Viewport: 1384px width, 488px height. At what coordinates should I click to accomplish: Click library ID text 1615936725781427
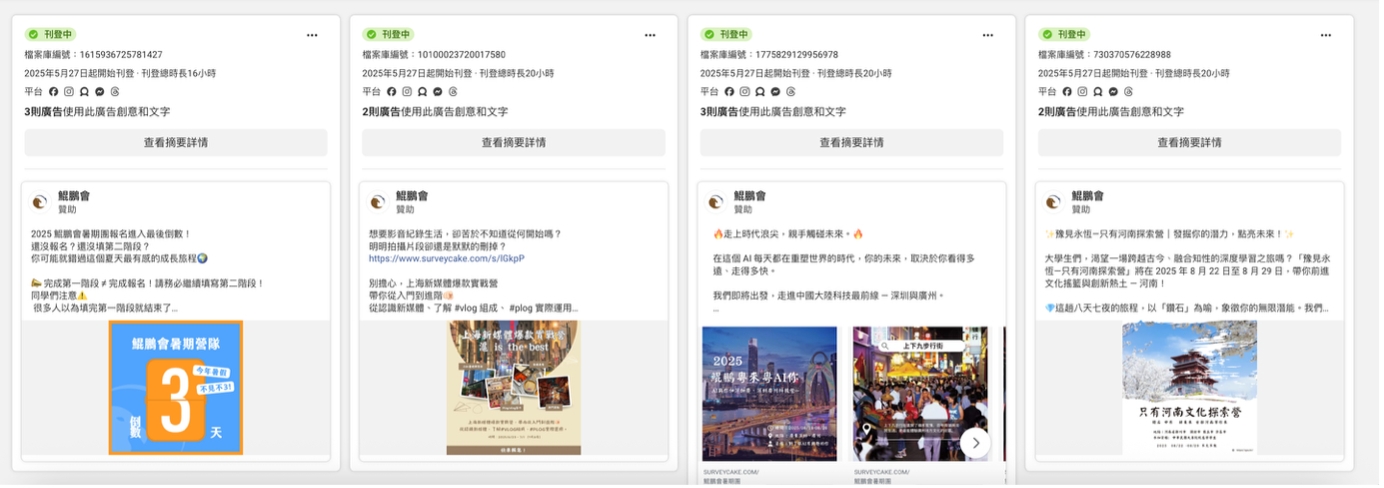point(93,55)
